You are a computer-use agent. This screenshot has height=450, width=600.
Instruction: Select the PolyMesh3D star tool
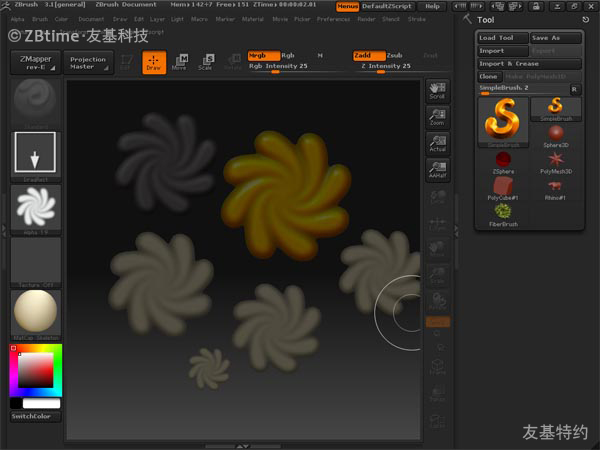556,163
